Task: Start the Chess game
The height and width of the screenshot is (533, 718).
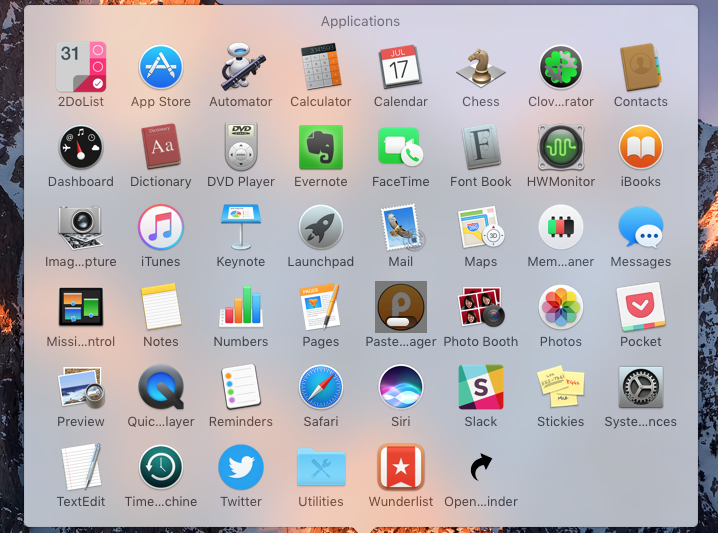Action: [481, 67]
